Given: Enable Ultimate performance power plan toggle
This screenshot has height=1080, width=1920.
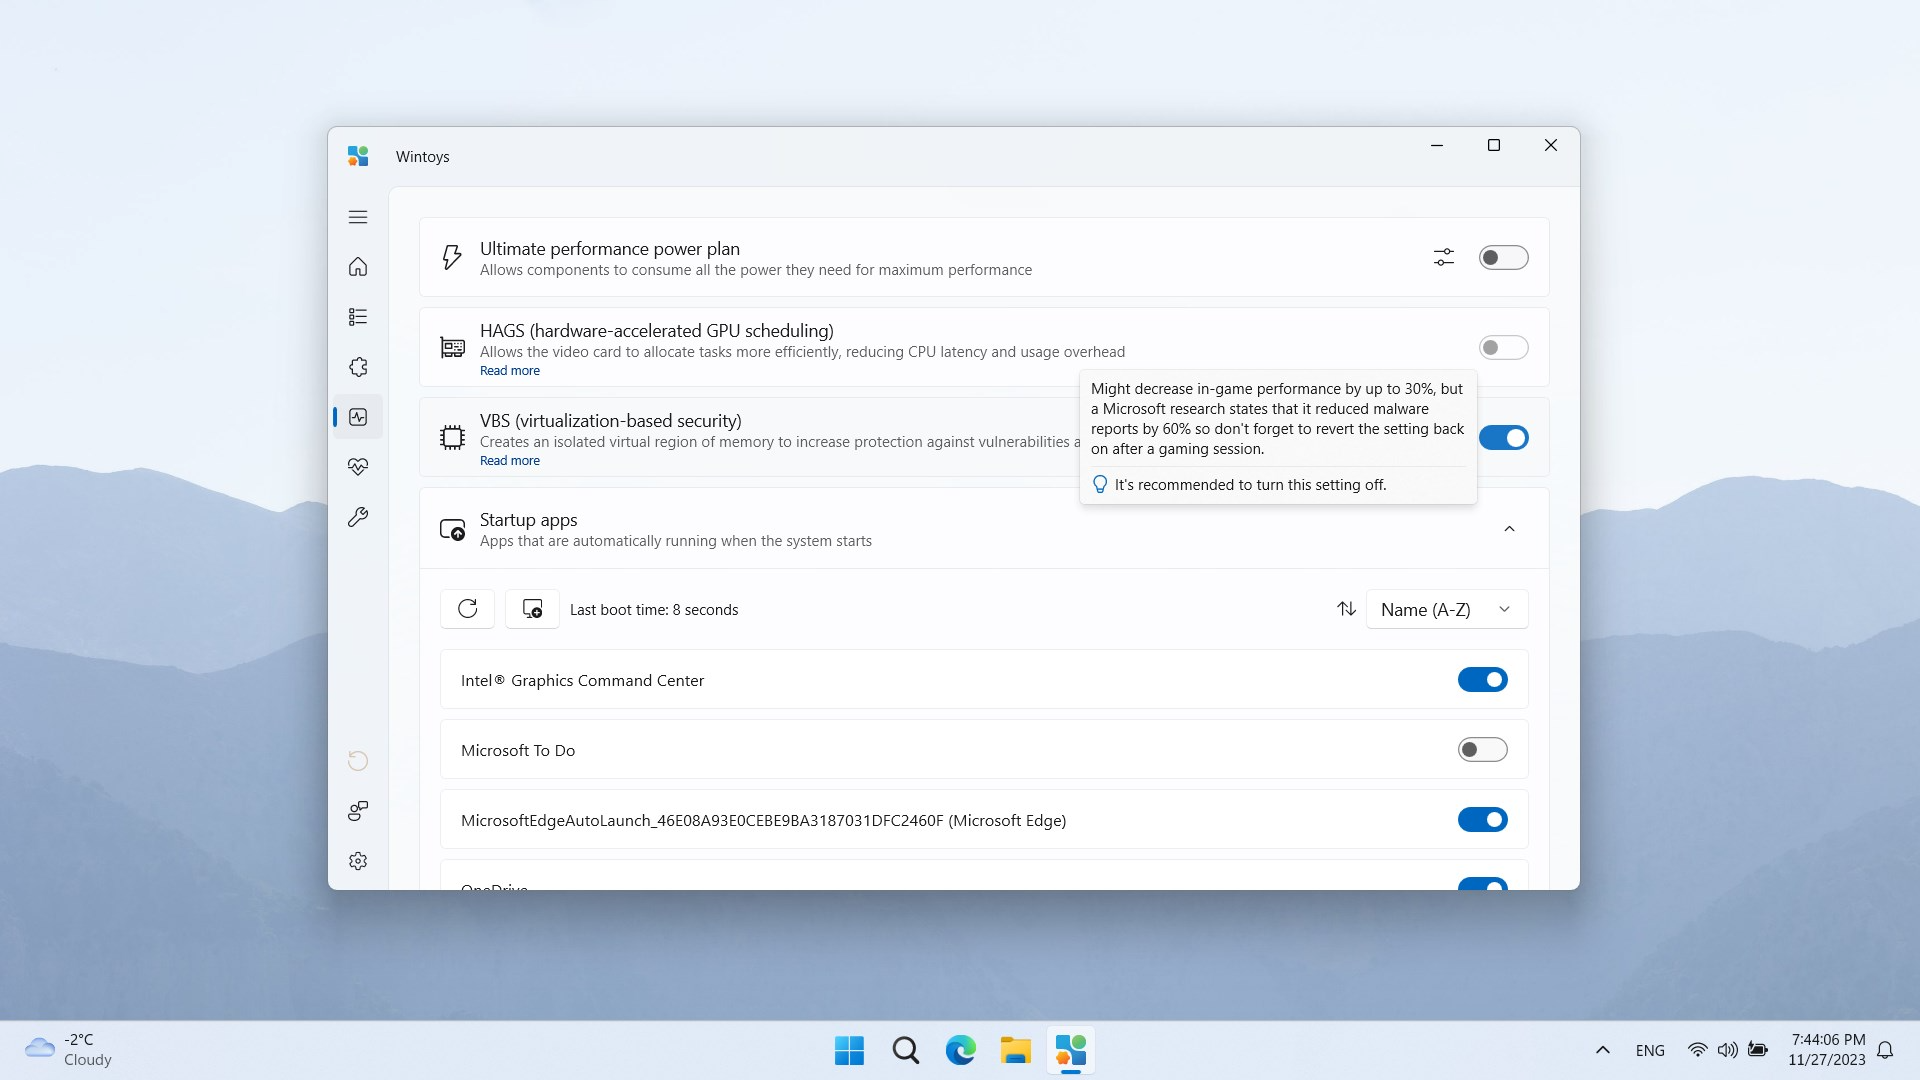Looking at the screenshot, I should point(1503,257).
